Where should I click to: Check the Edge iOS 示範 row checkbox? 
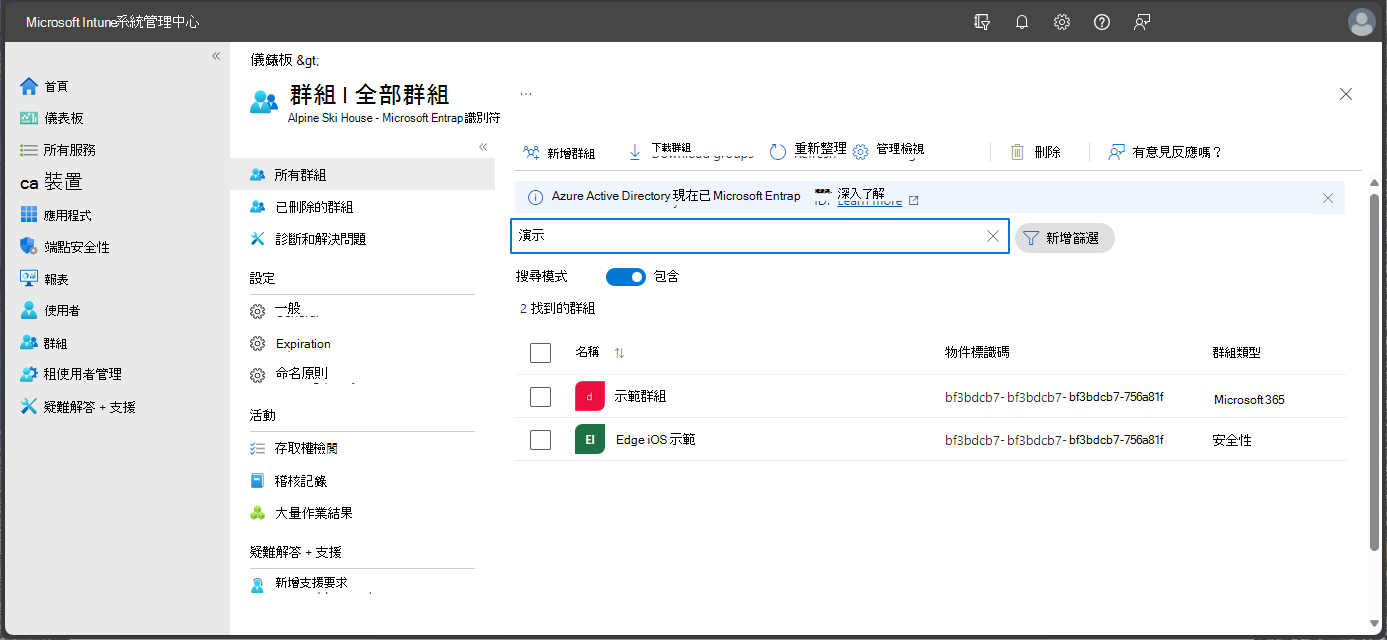[x=541, y=440]
